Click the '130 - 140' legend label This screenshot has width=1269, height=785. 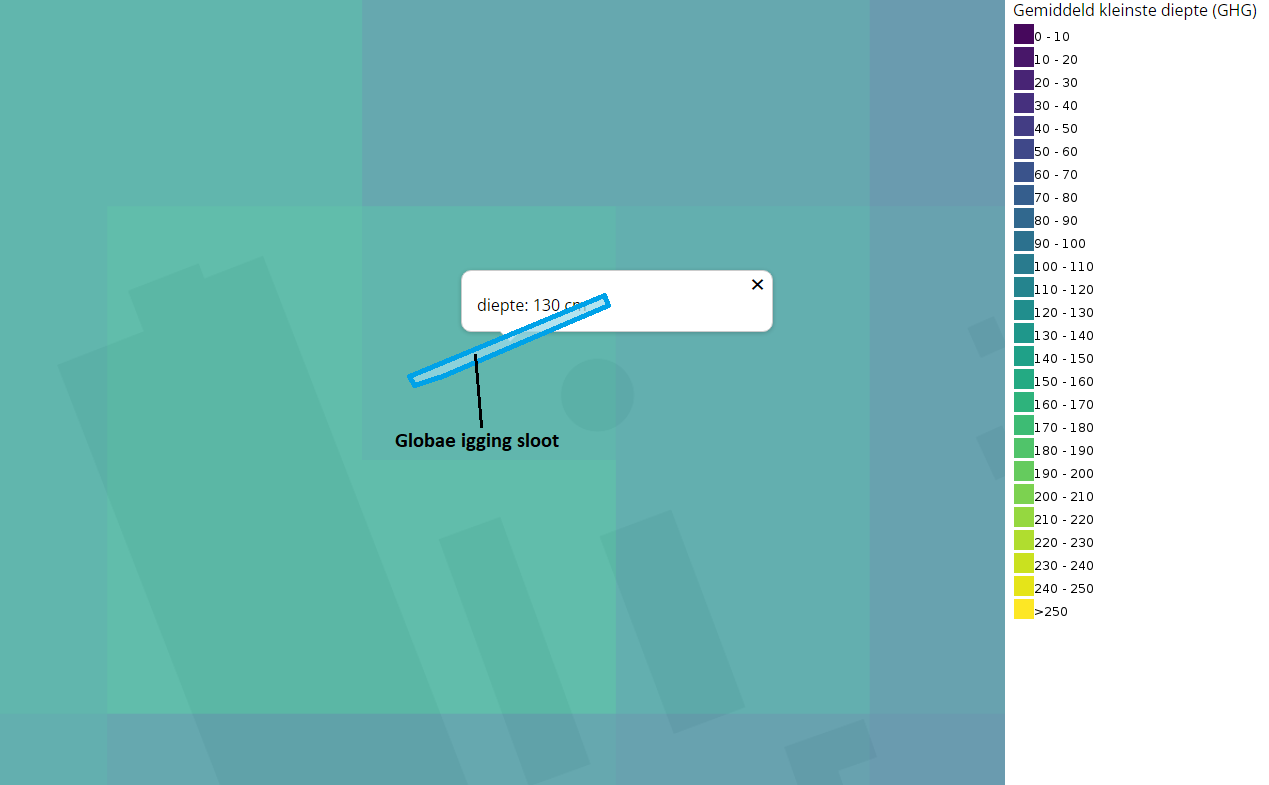point(1064,336)
